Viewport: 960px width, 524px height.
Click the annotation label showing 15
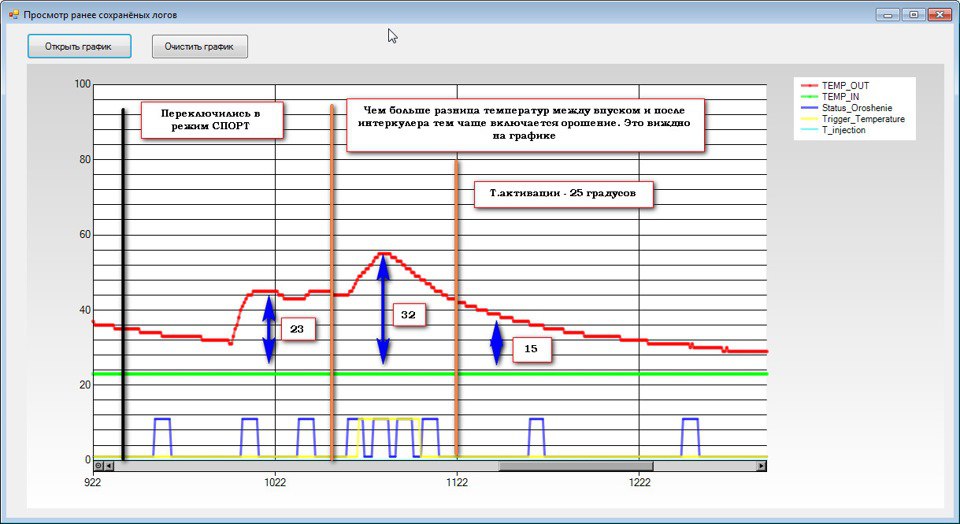[530, 349]
